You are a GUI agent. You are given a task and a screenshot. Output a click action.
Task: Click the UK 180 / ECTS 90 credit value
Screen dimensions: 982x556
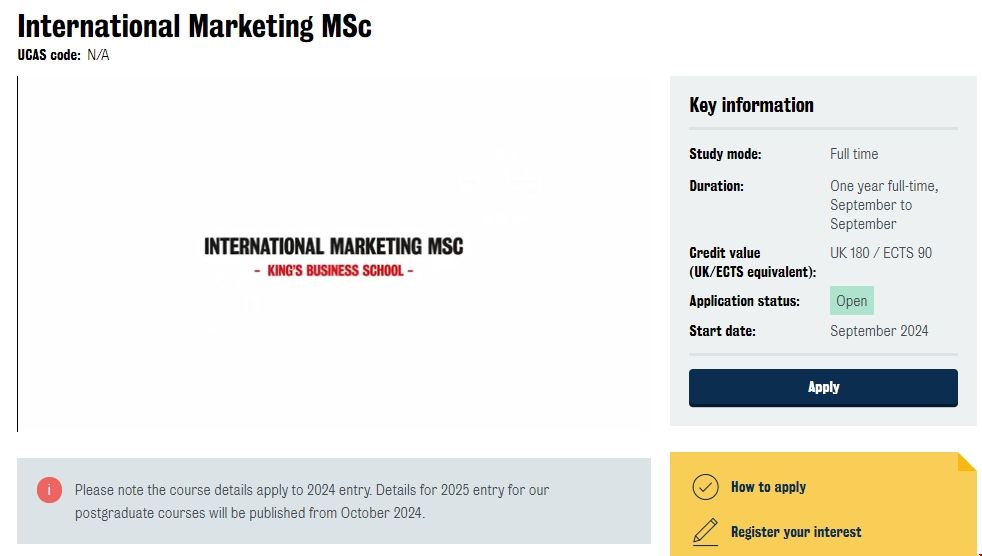[881, 253]
